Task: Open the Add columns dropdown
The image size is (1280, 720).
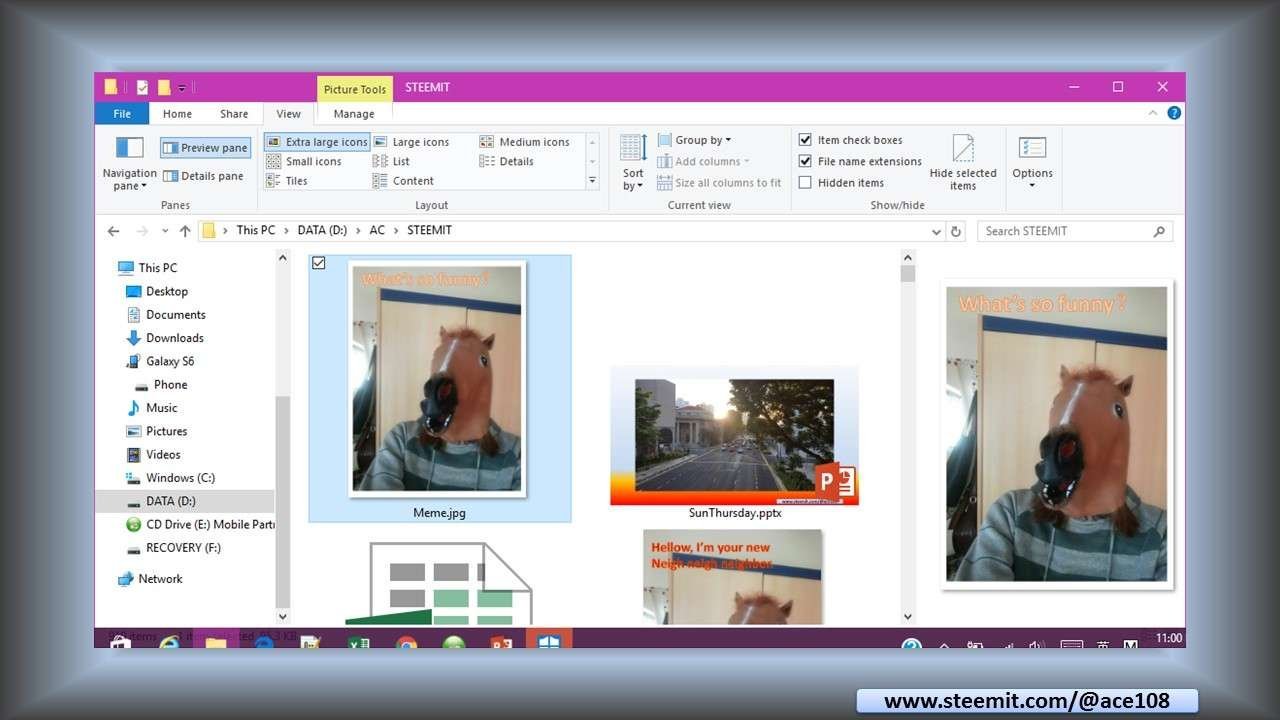Action: point(703,161)
